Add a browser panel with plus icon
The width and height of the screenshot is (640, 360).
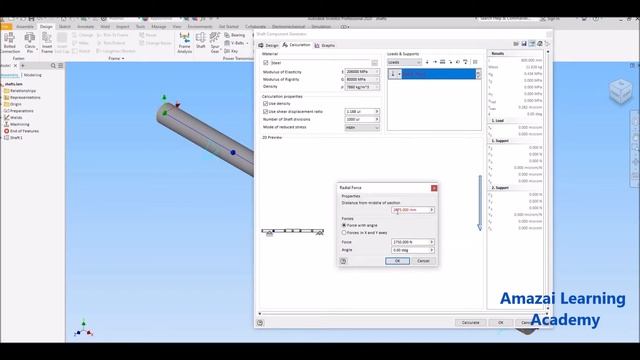(x=23, y=66)
